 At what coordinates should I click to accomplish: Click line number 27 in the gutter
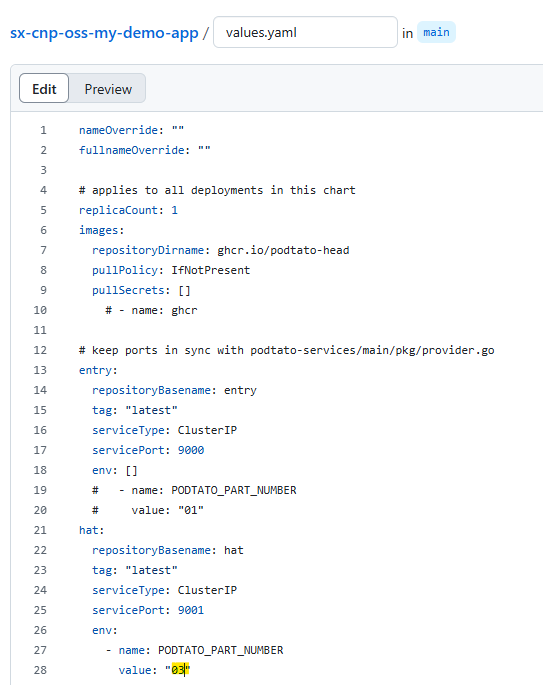coord(40,650)
